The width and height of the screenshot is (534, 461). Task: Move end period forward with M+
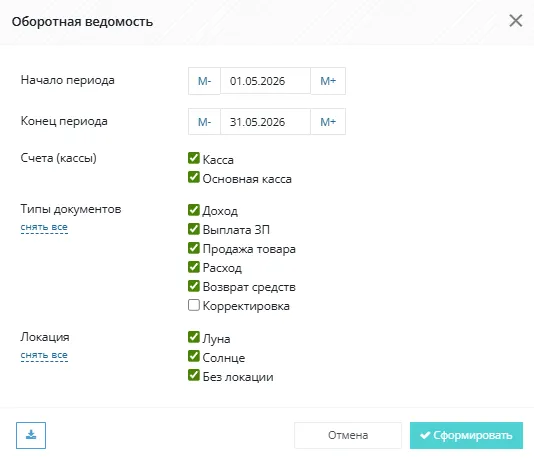[328, 122]
